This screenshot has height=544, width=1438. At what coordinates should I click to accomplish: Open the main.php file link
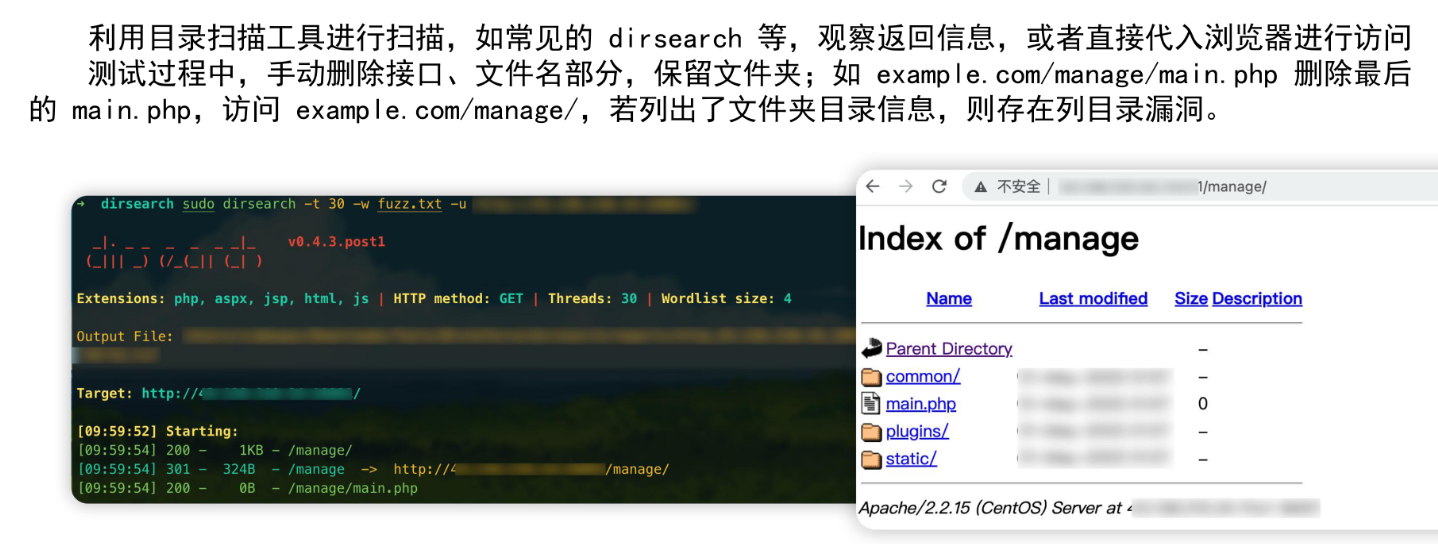tap(921, 404)
